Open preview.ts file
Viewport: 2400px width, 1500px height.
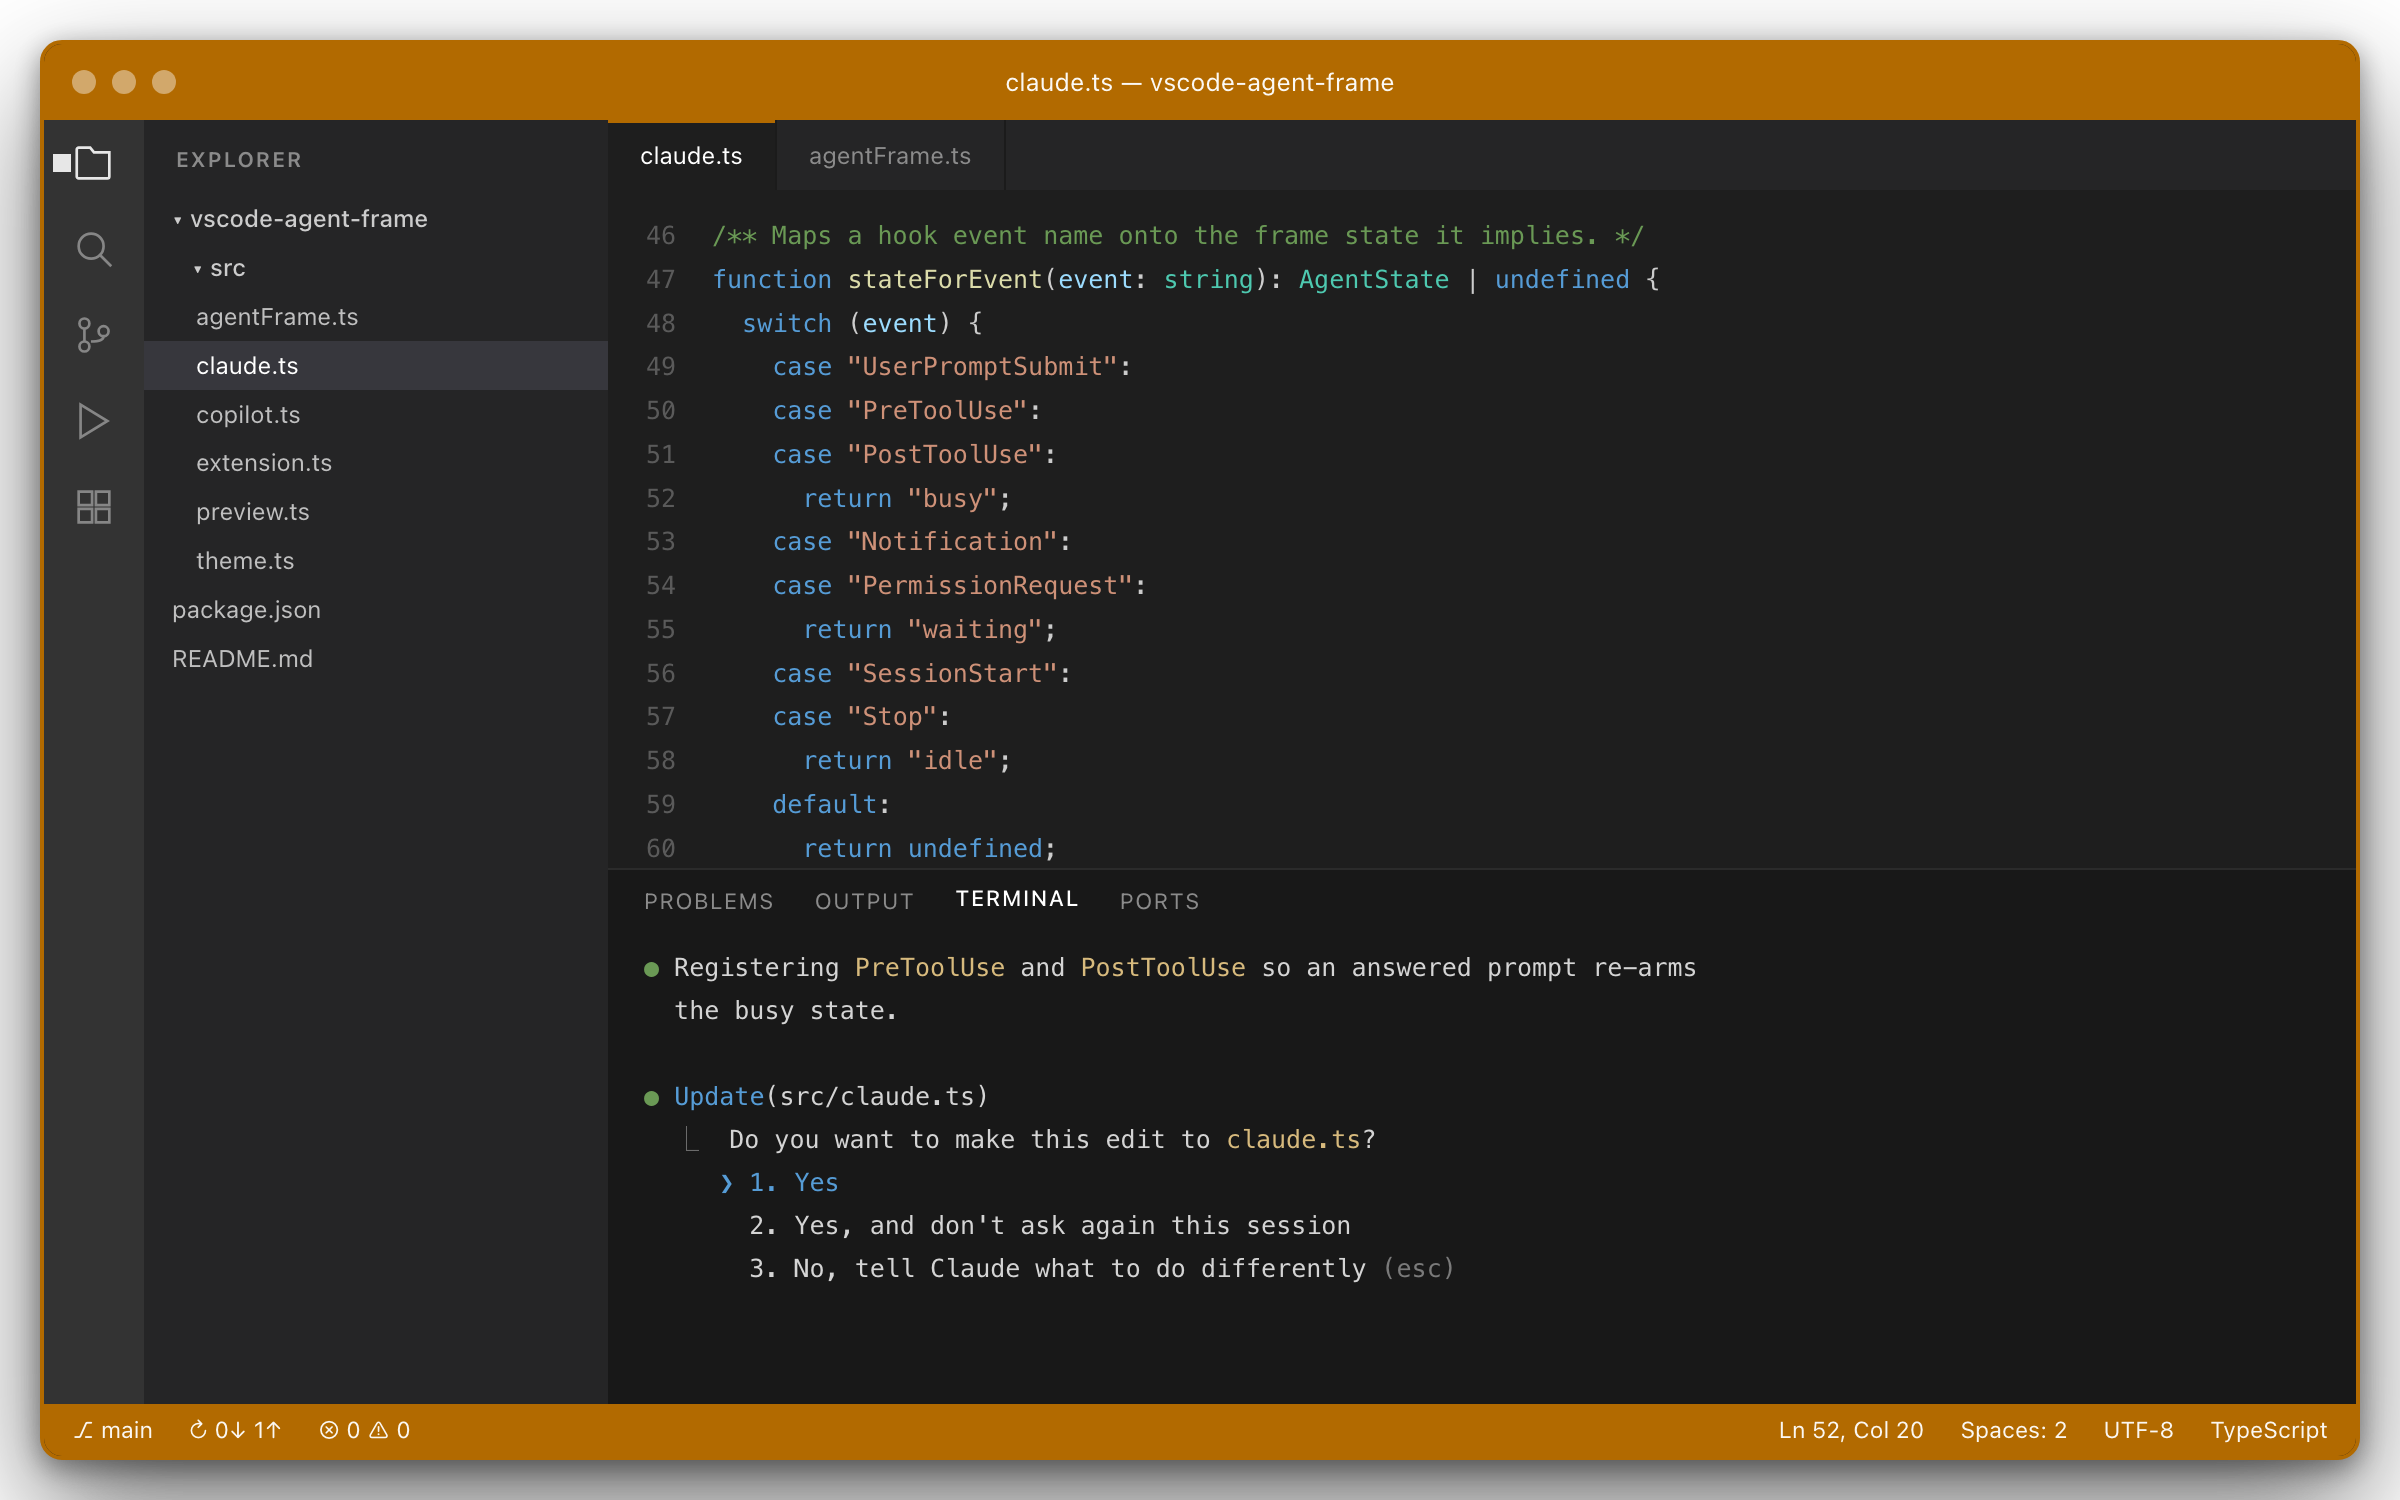[x=376, y=512]
